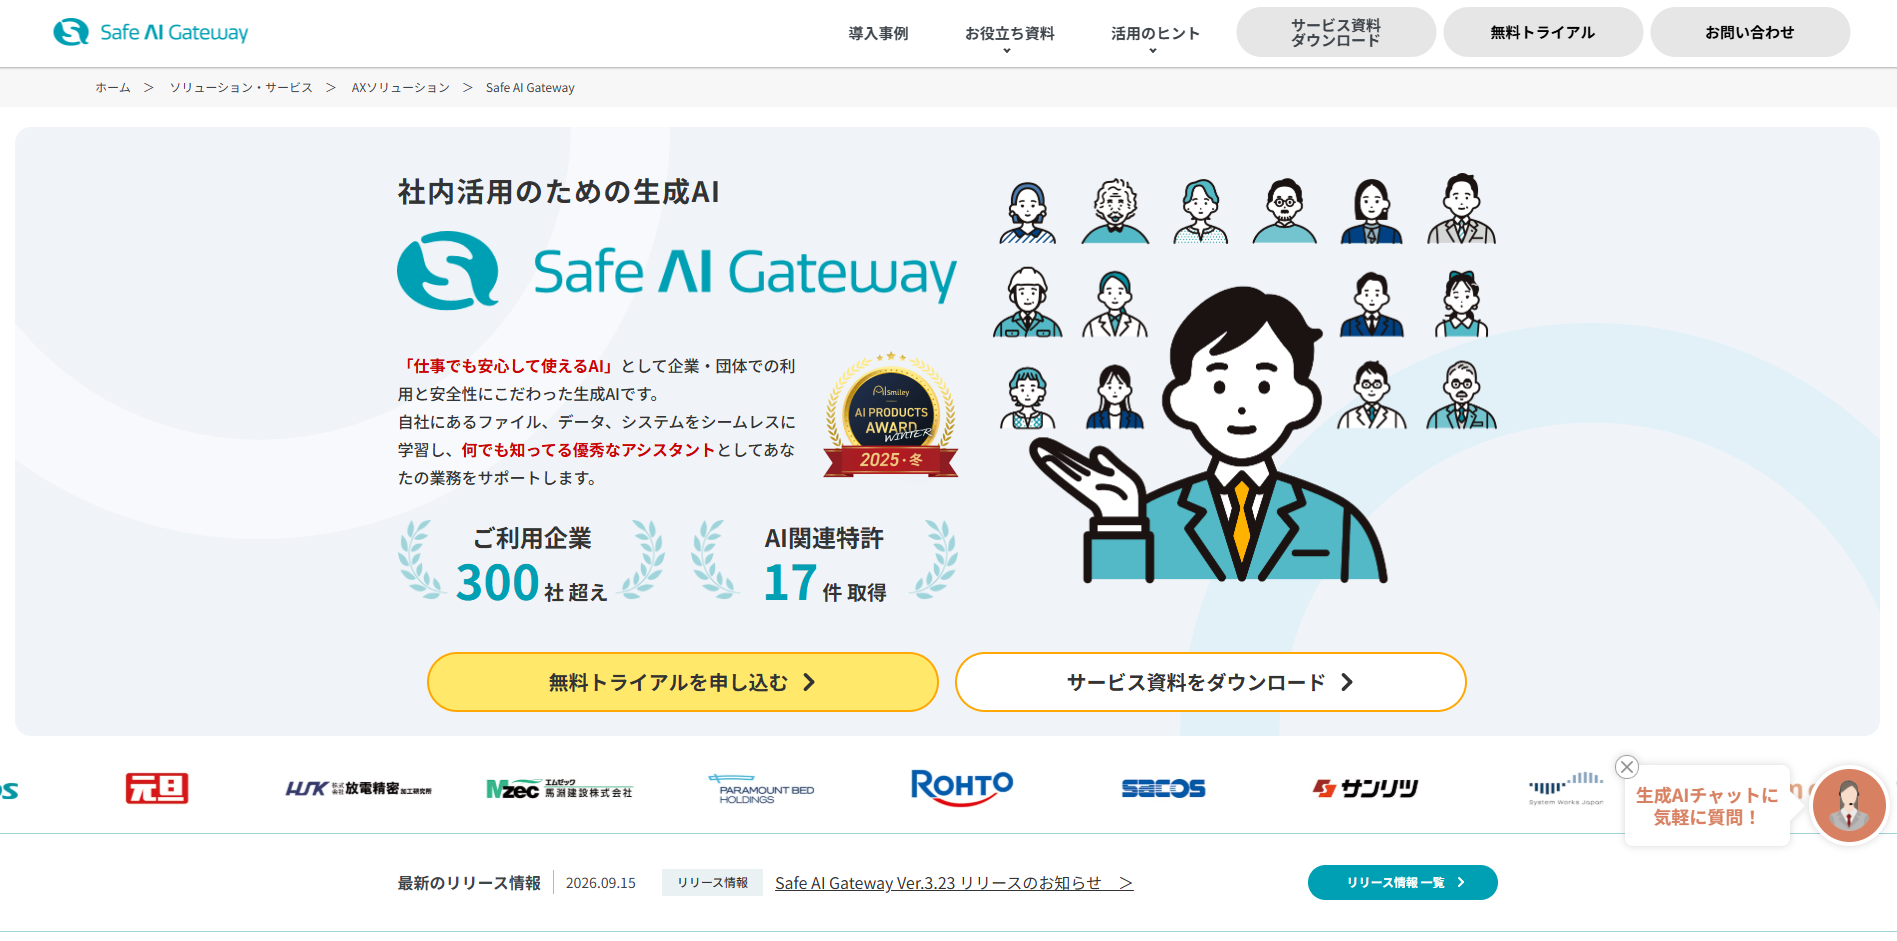Screen dimensions: 1897x941
Task: Click the Sacos logo
Action: 1163,789
